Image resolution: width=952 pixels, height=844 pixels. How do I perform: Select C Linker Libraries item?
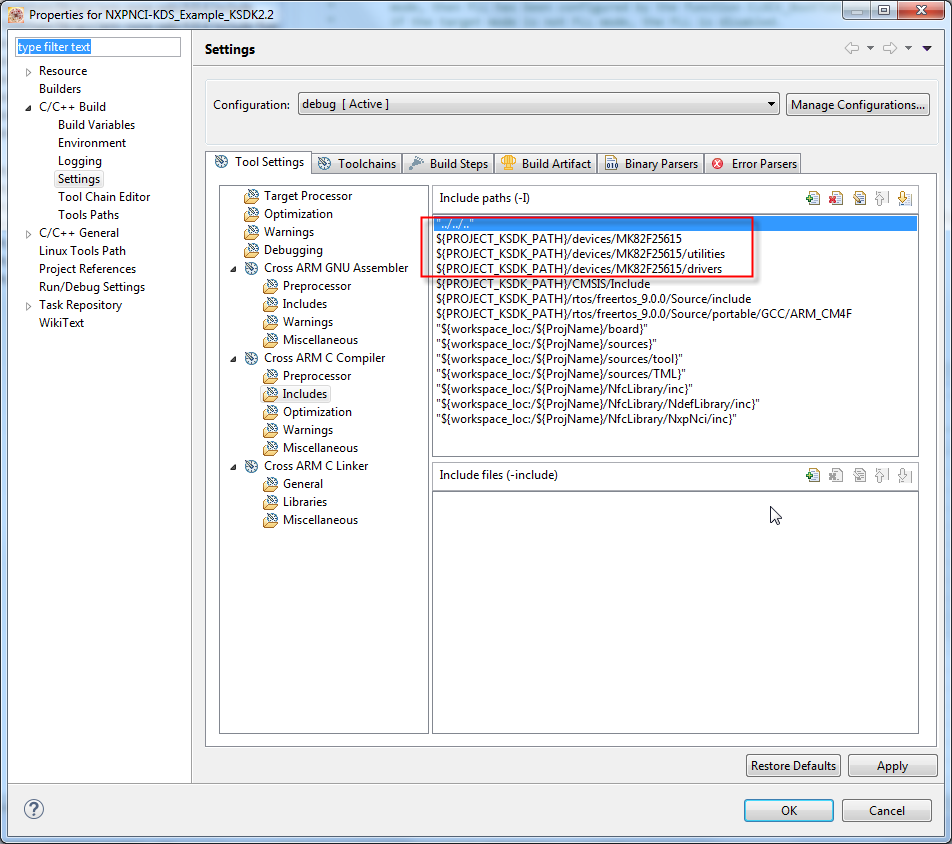pos(305,502)
